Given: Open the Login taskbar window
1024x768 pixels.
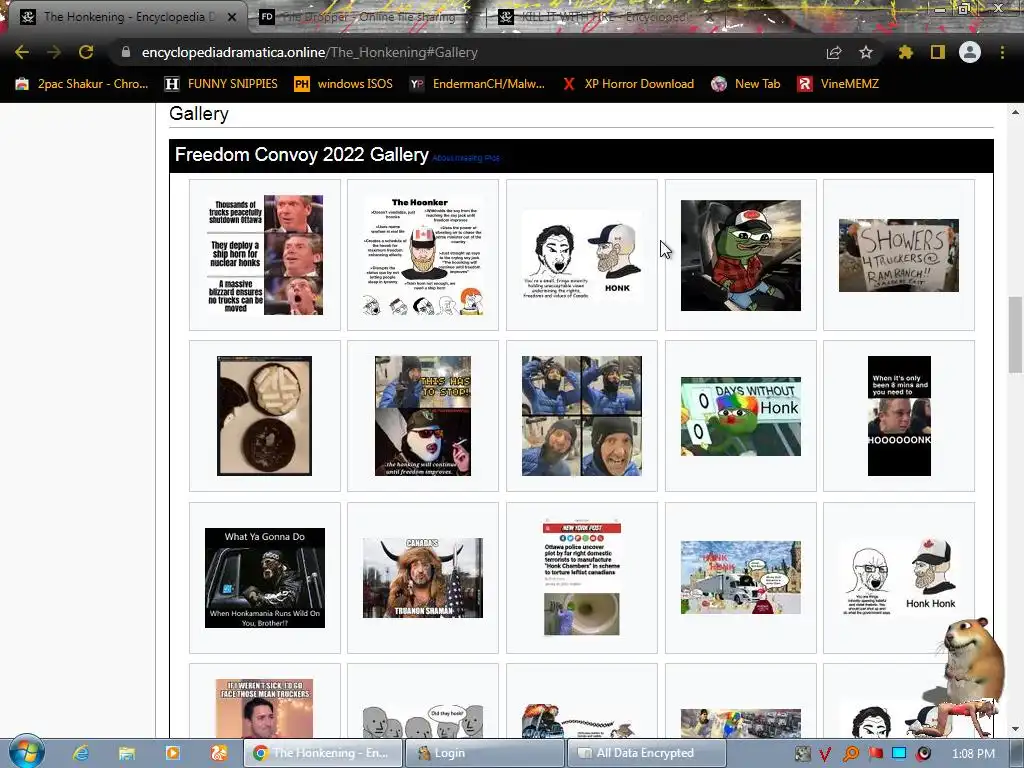Looking at the screenshot, I should [x=484, y=753].
